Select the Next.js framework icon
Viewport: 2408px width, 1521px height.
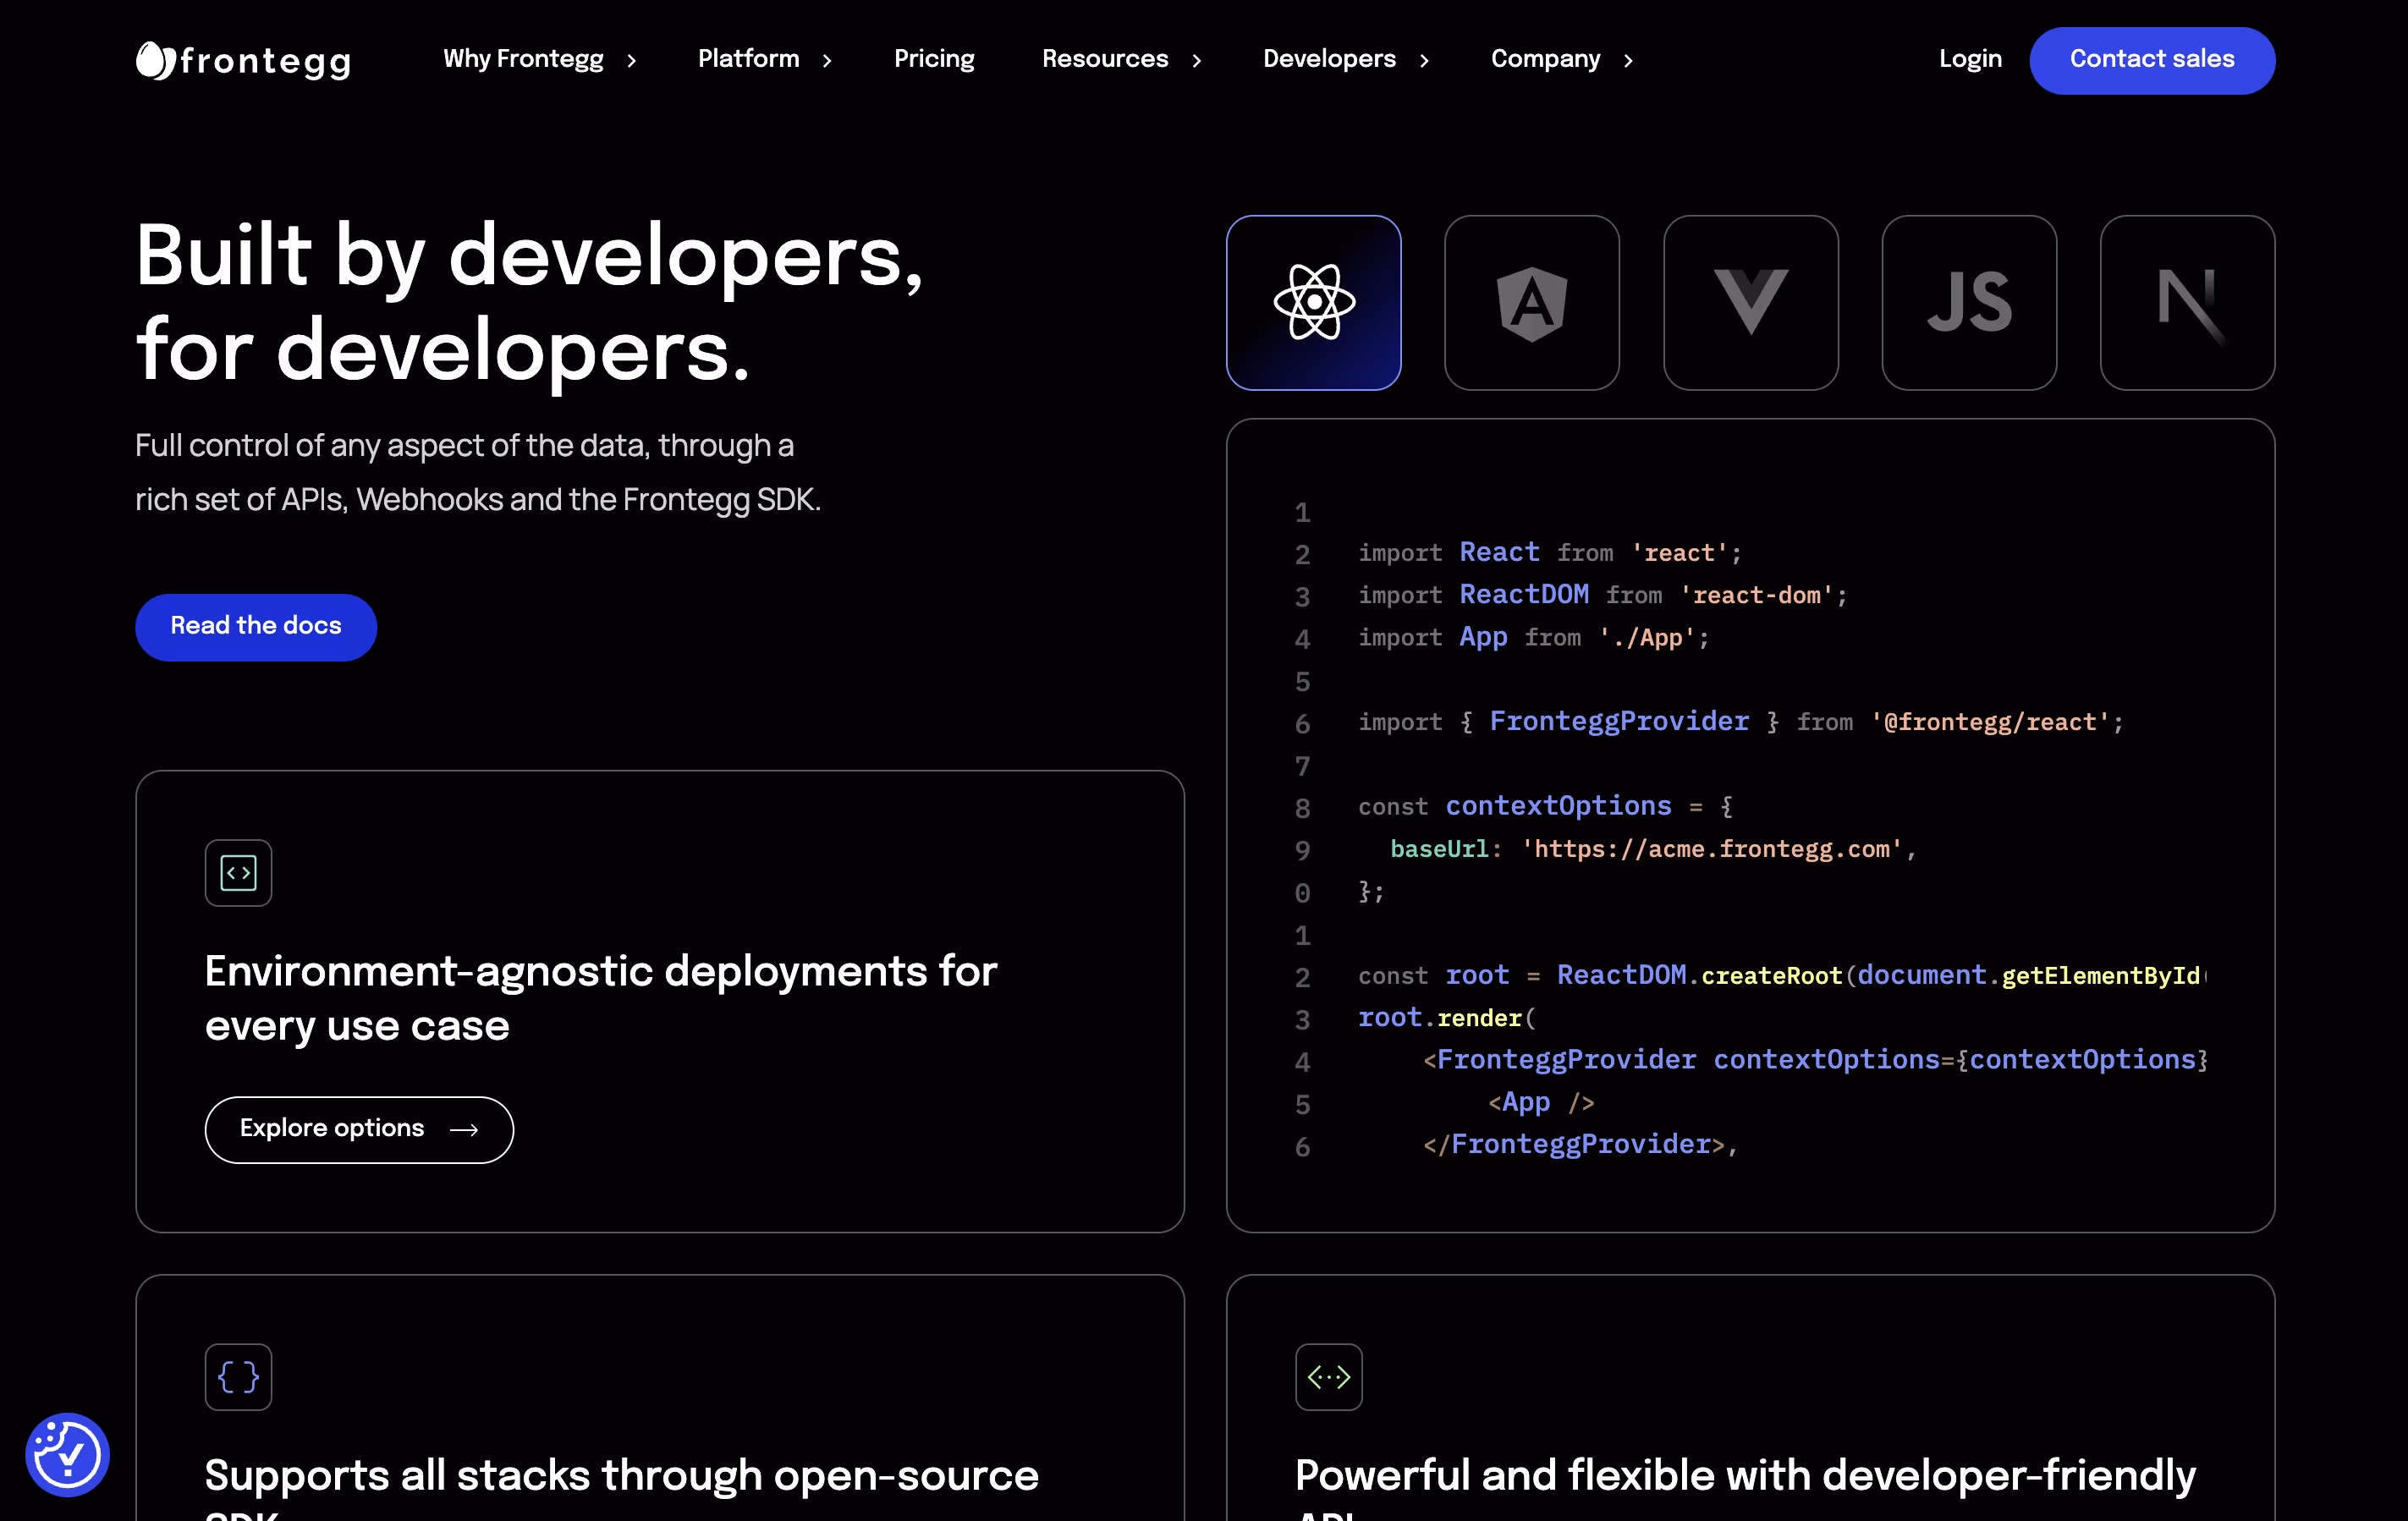(2187, 302)
